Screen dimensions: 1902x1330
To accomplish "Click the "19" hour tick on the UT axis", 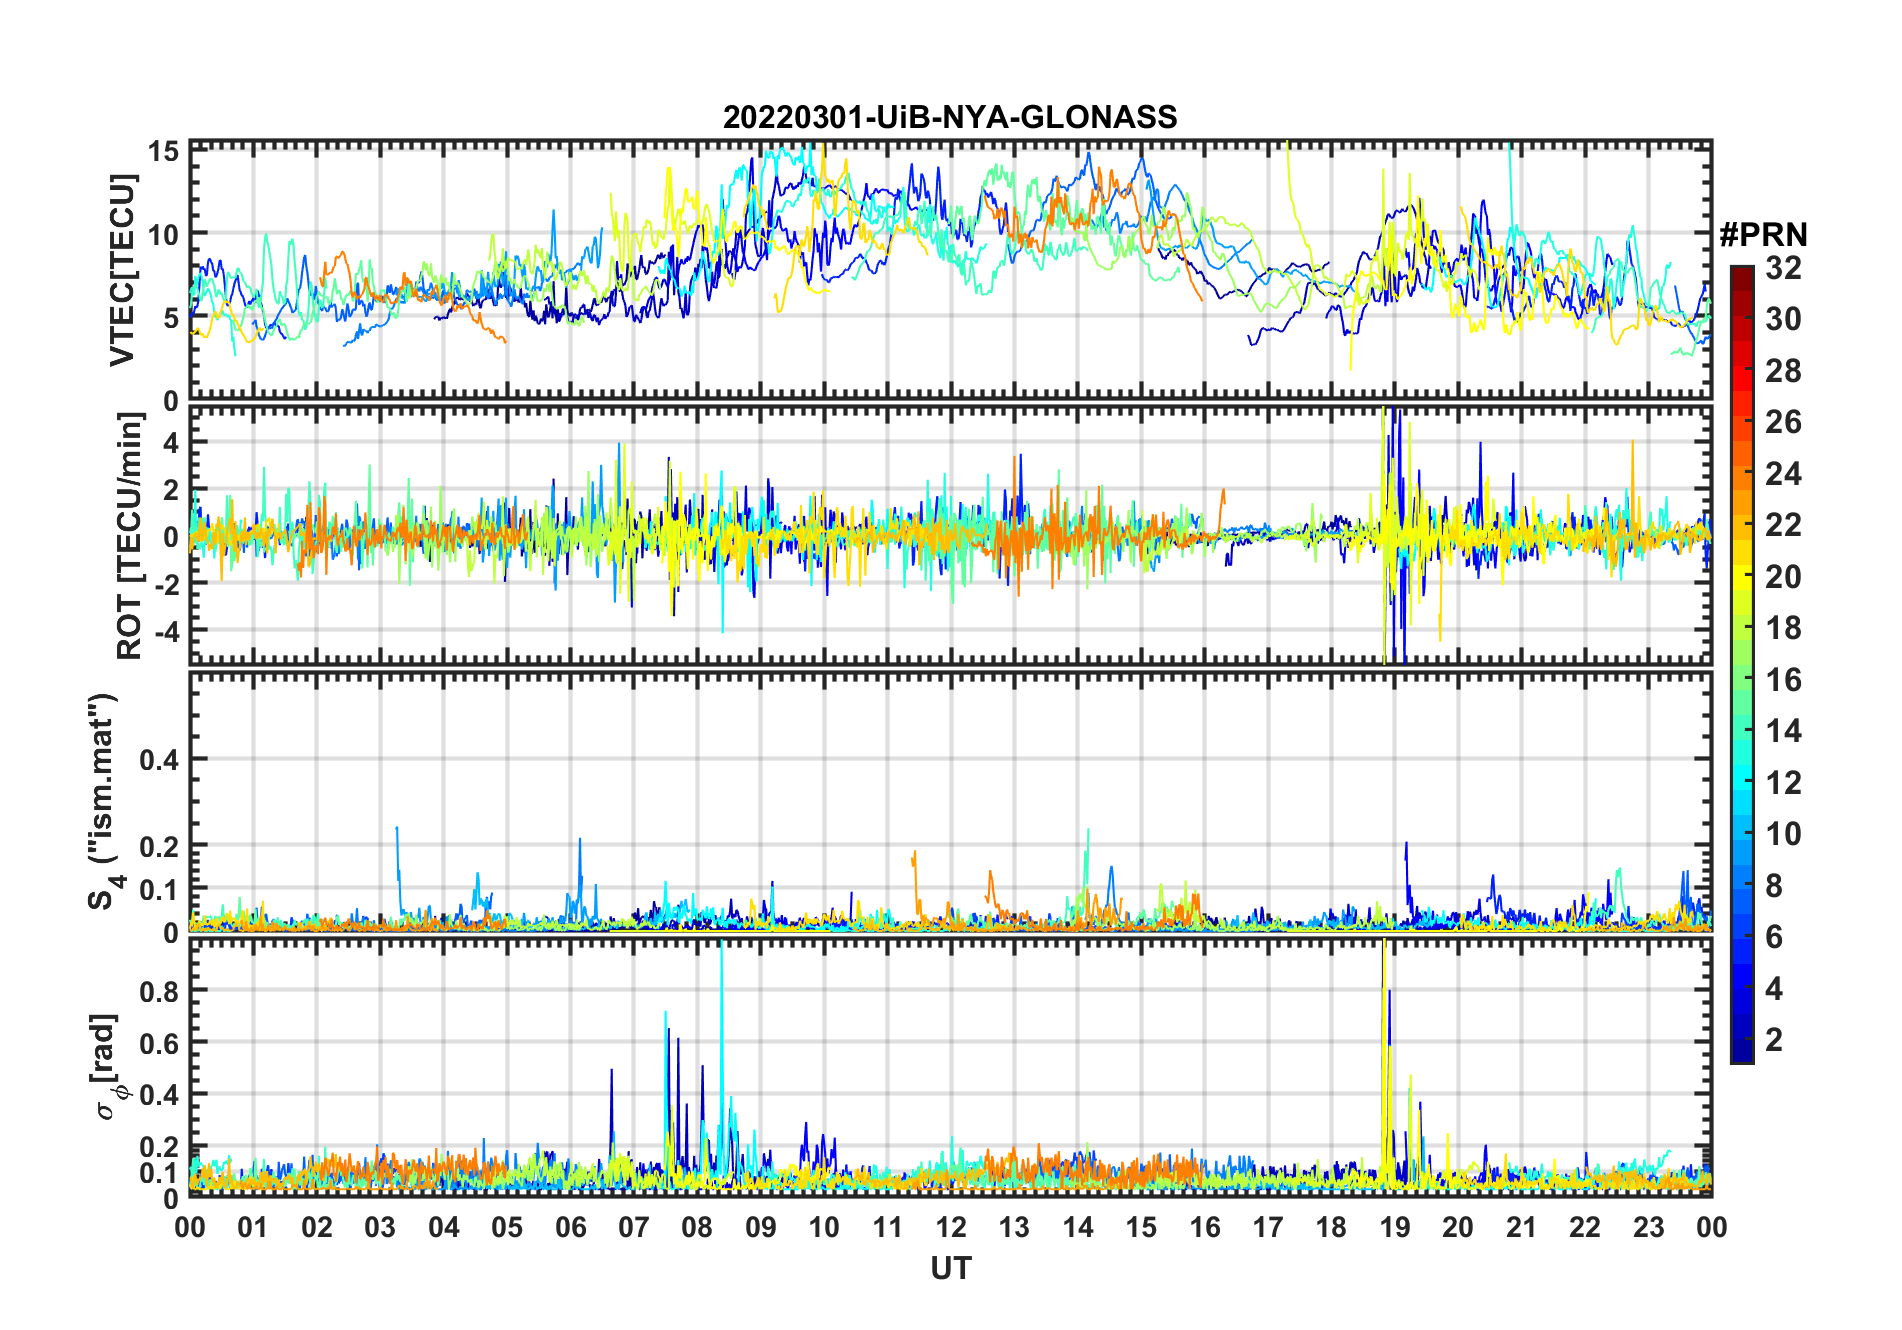I will point(1395,1227).
